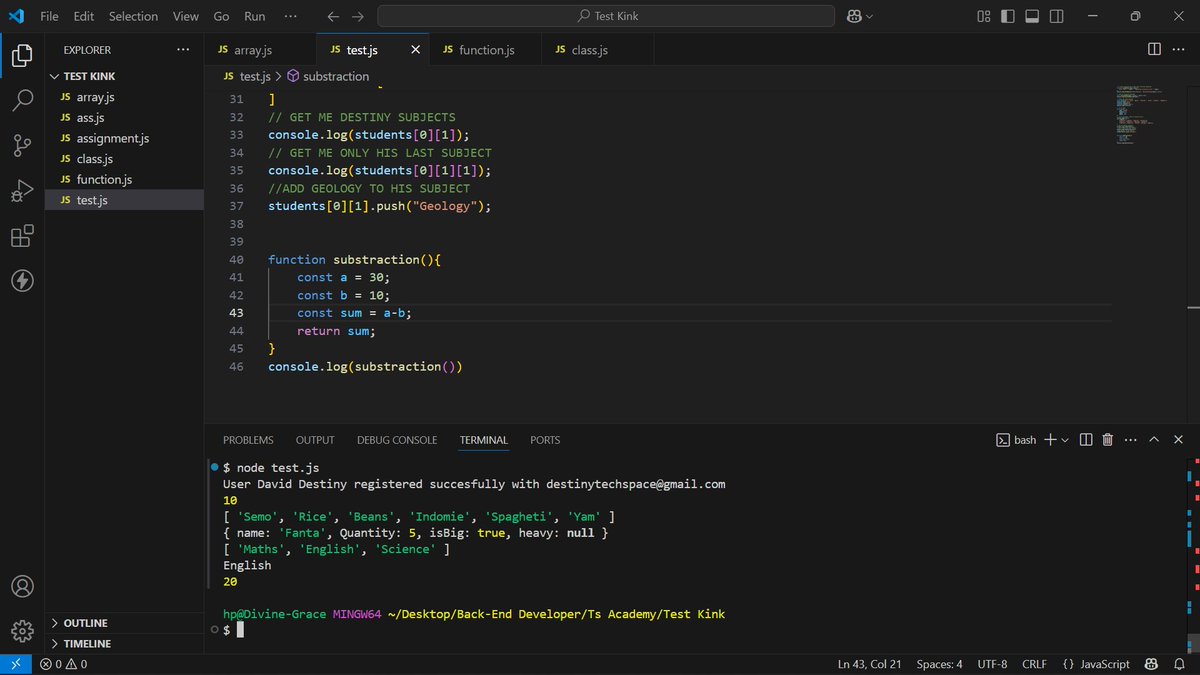The height and width of the screenshot is (675, 1200).
Task: Go forward with the right arrow
Action: [358, 16]
